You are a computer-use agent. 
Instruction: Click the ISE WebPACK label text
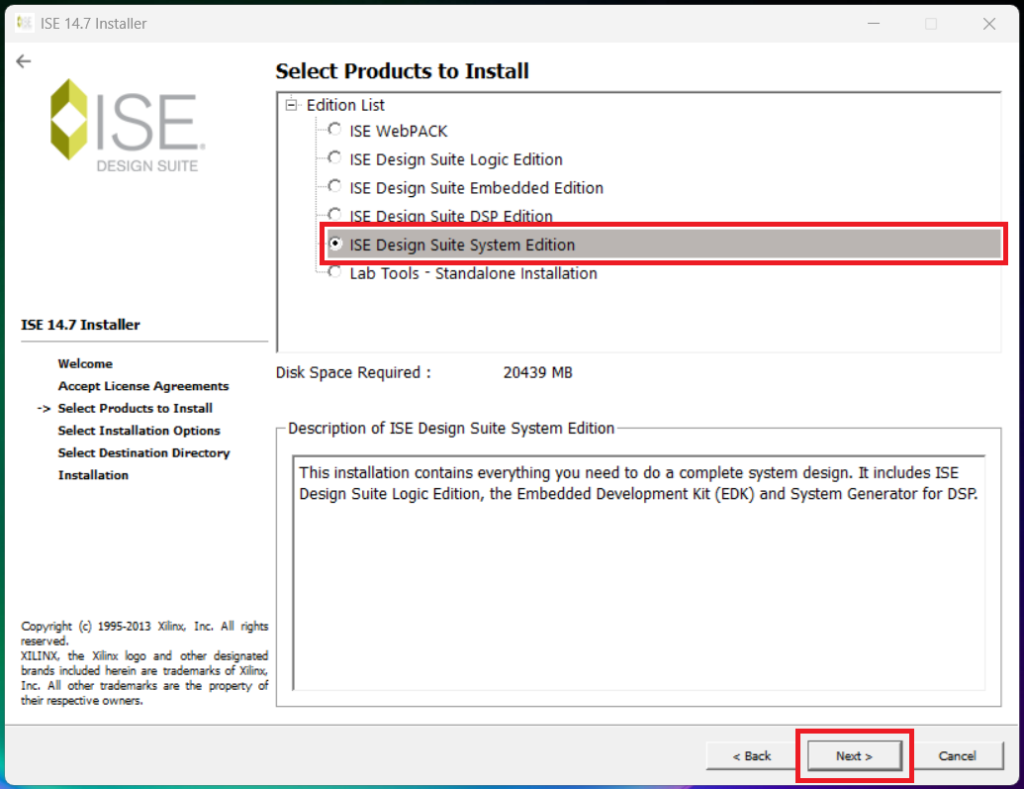pos(398,131)
